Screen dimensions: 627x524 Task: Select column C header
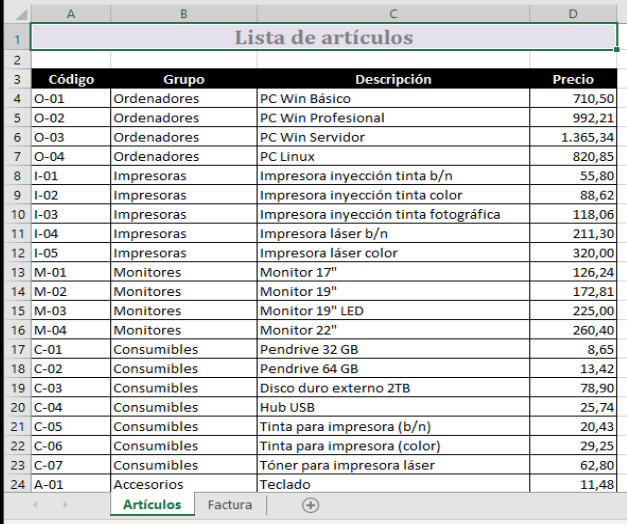click(393, 14)
